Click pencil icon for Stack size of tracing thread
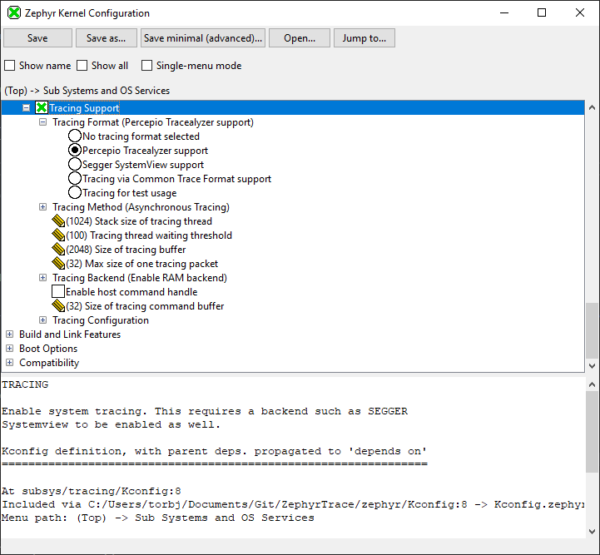 58,221
